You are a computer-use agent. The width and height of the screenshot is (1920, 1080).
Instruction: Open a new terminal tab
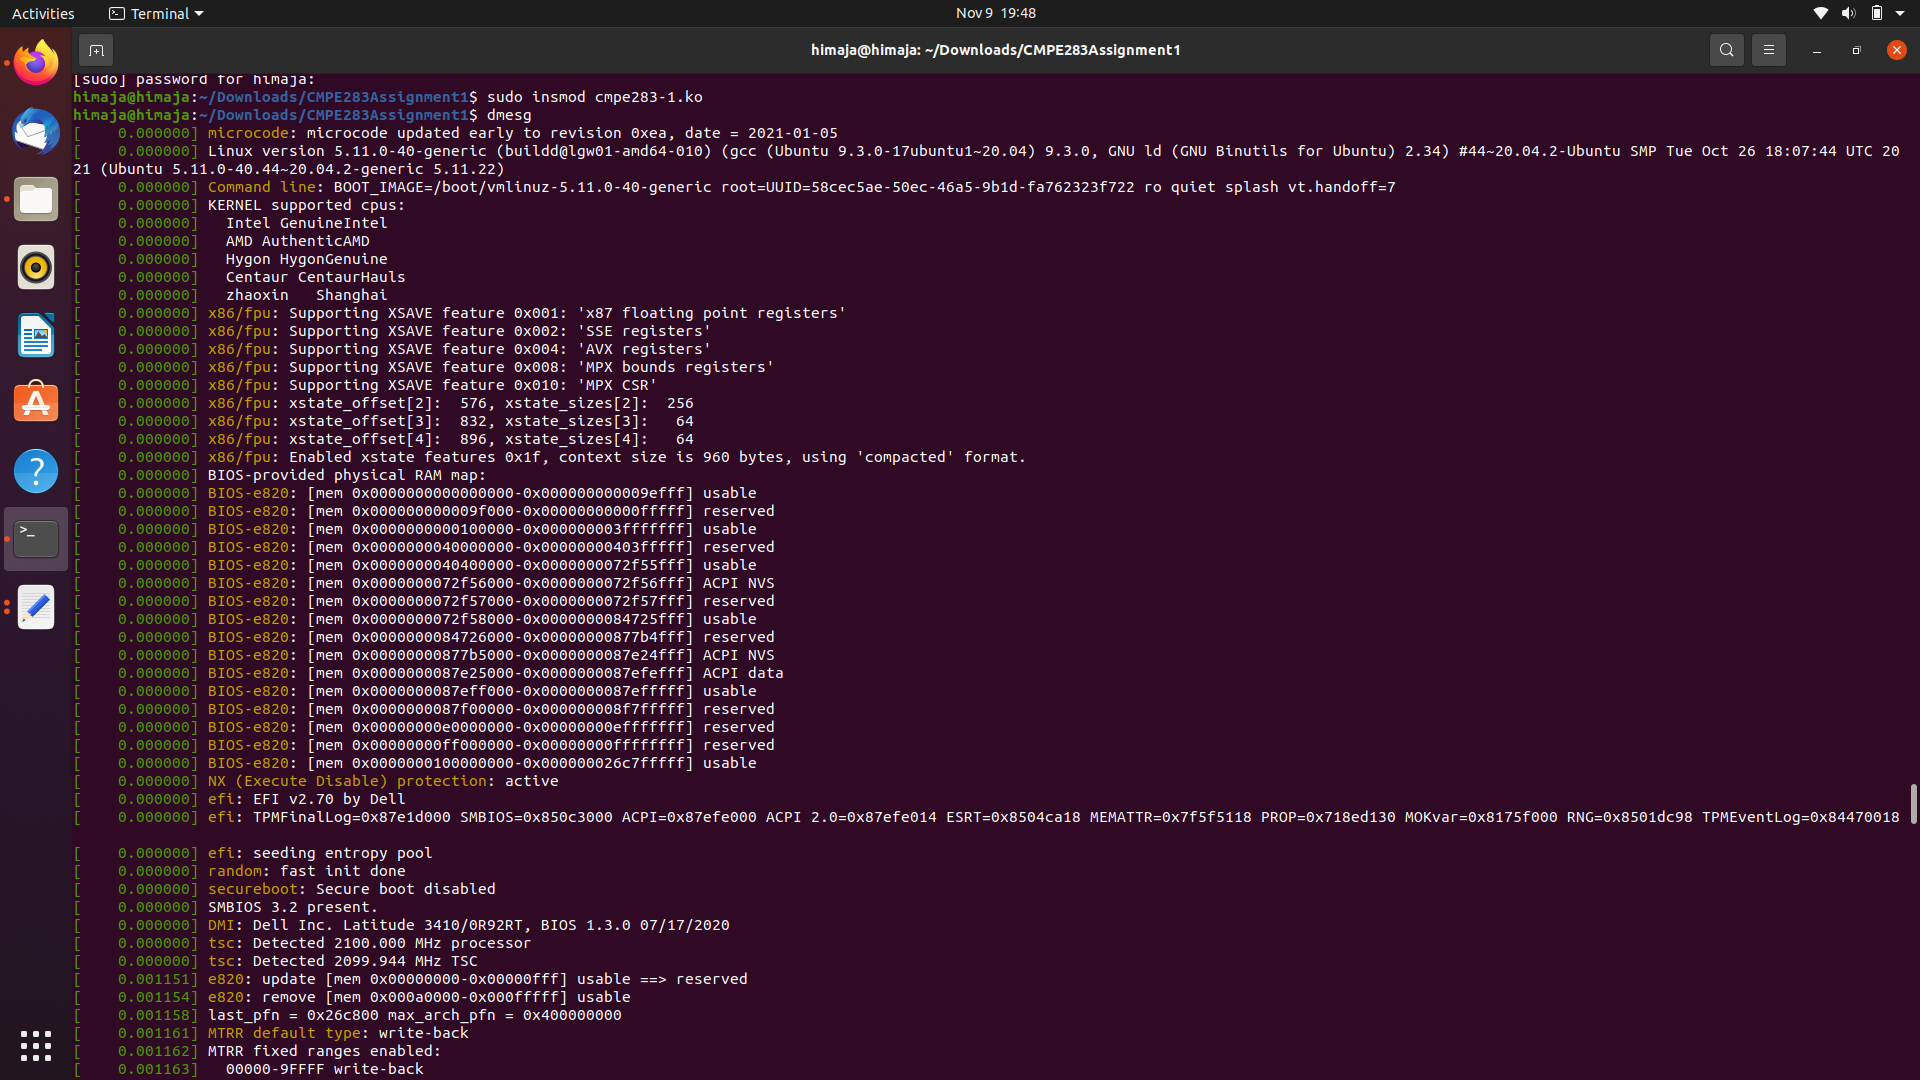click(x=96, y=50)
